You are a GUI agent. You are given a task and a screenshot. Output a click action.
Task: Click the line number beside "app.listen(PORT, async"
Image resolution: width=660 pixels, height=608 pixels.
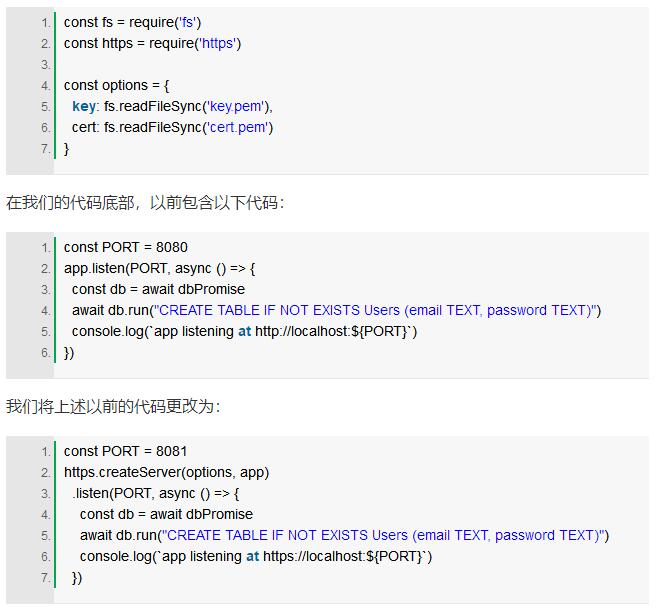coord(45,268)
